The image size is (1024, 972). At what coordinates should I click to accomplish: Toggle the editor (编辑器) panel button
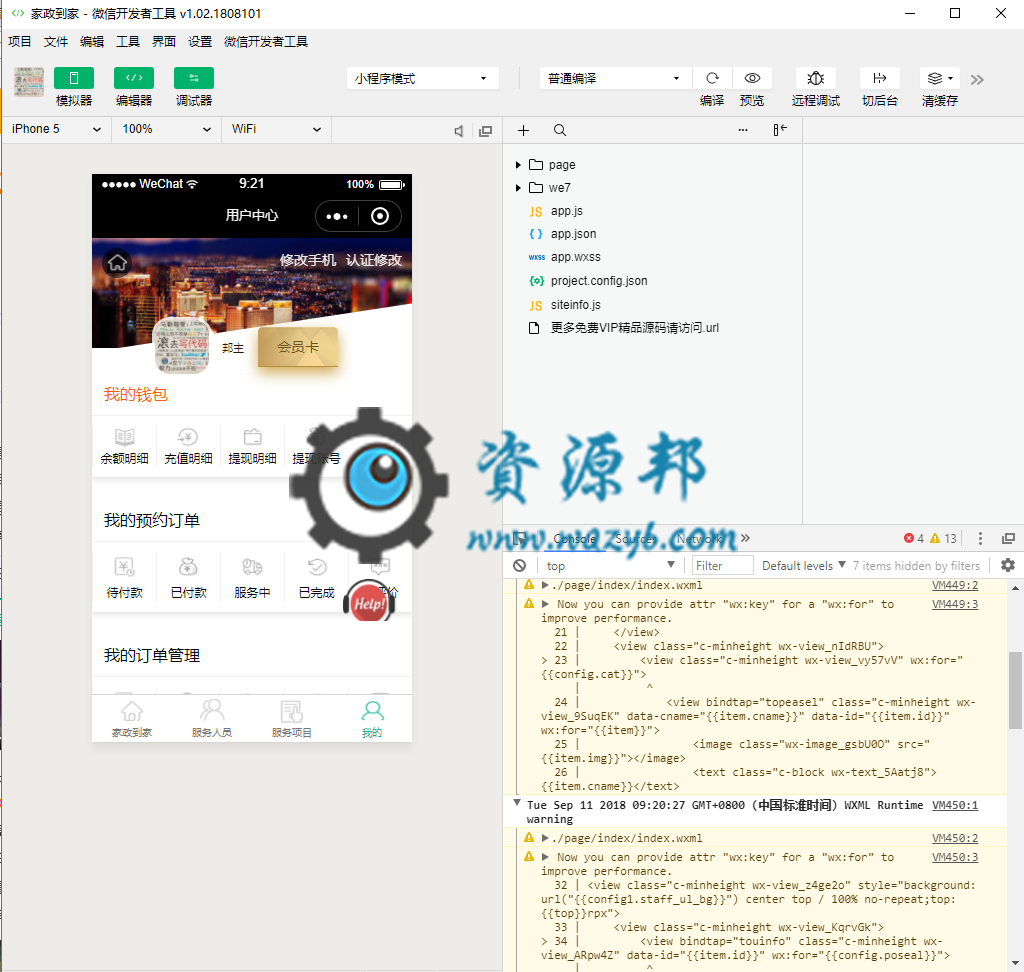134,78
